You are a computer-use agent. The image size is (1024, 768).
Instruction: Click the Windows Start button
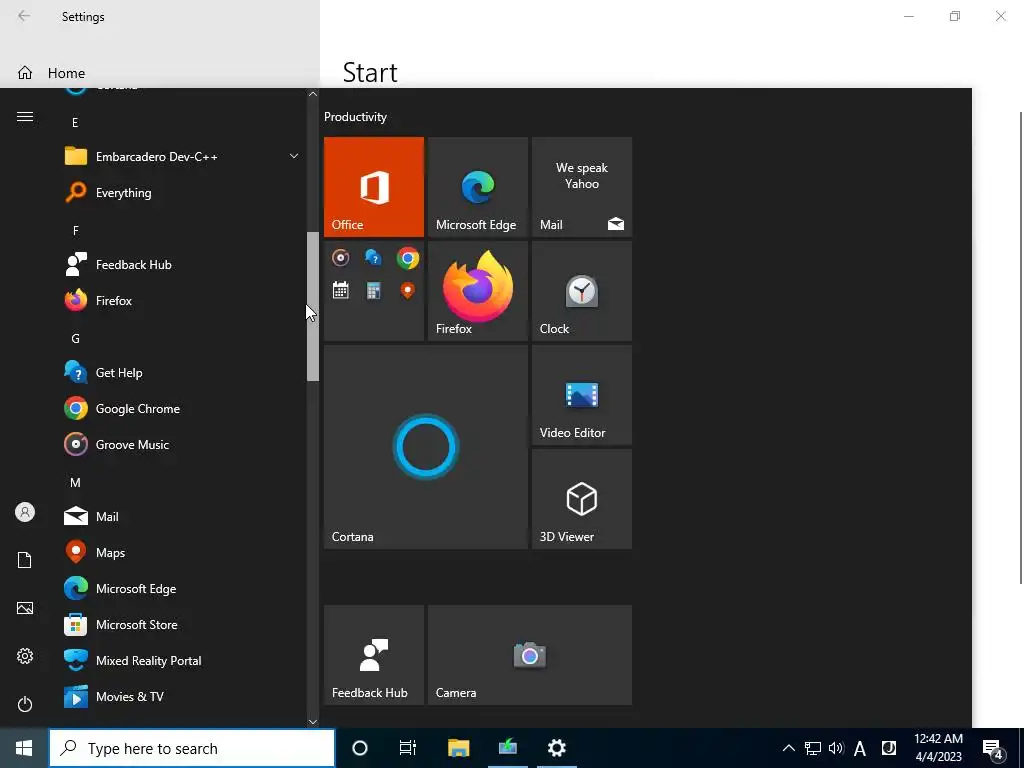pyautogui.click(x=24, y=748)
